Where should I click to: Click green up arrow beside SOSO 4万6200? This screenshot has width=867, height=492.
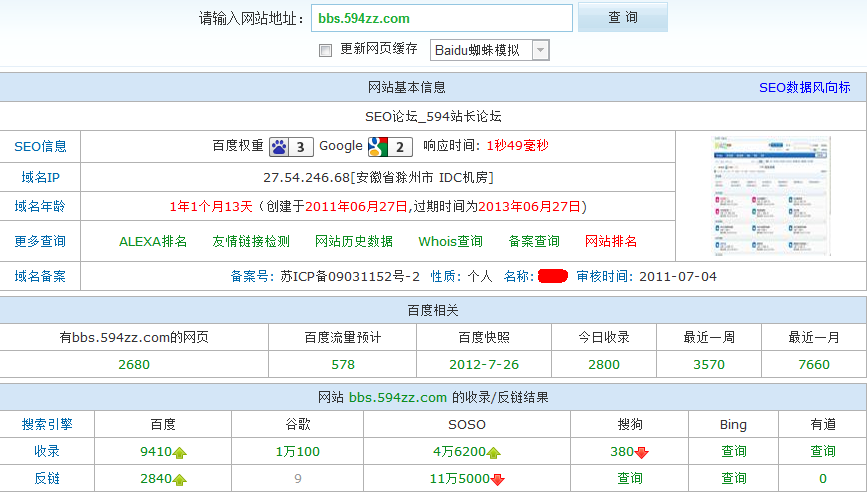coord(493,453)
